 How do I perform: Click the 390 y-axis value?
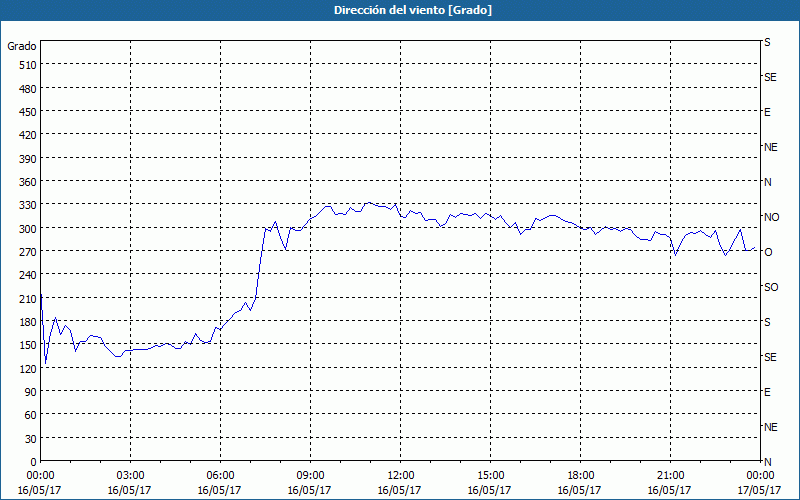pos(28,159)
